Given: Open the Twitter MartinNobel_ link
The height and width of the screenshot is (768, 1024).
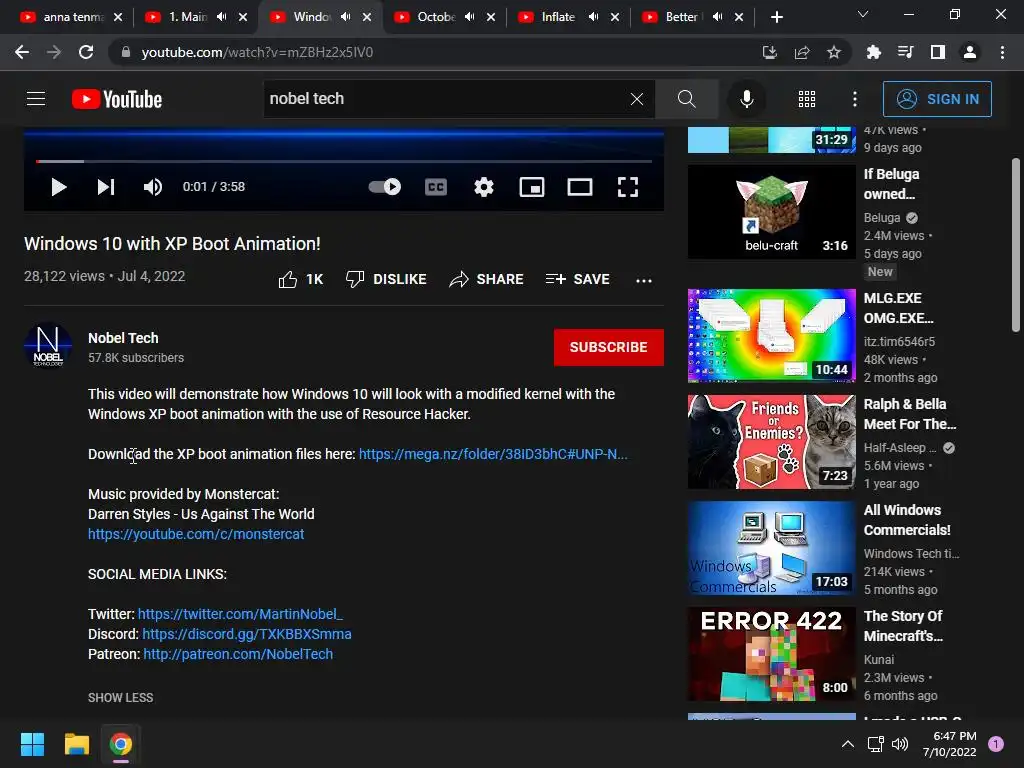Looking at the screenshot, I should tap(240, 614).
